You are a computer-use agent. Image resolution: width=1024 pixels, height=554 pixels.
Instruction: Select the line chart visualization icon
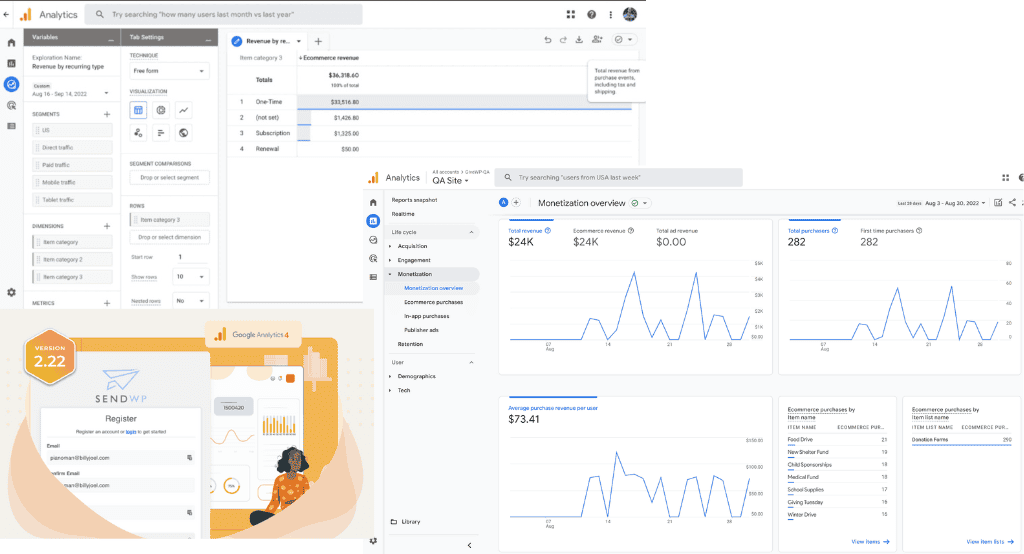pyautogui.click(x=184, y=110)
